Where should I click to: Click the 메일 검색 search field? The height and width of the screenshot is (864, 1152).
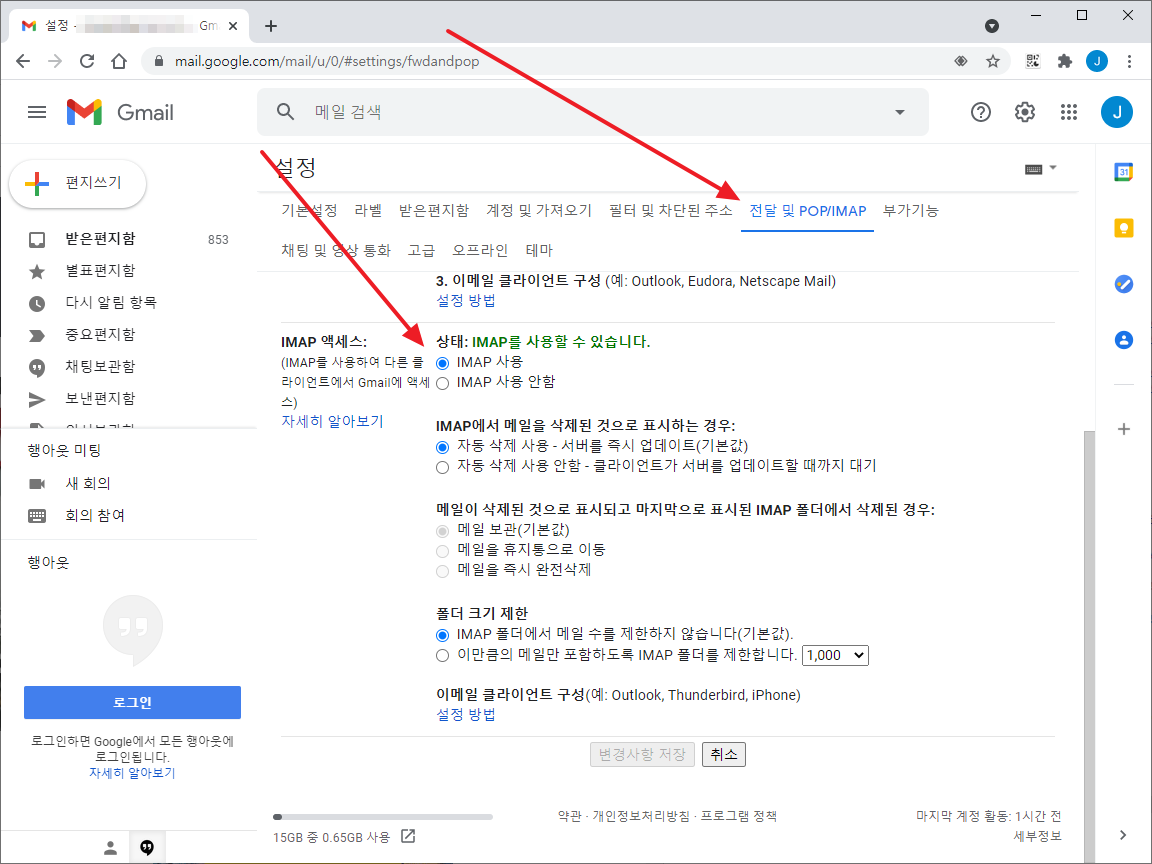tap(592, 112)
